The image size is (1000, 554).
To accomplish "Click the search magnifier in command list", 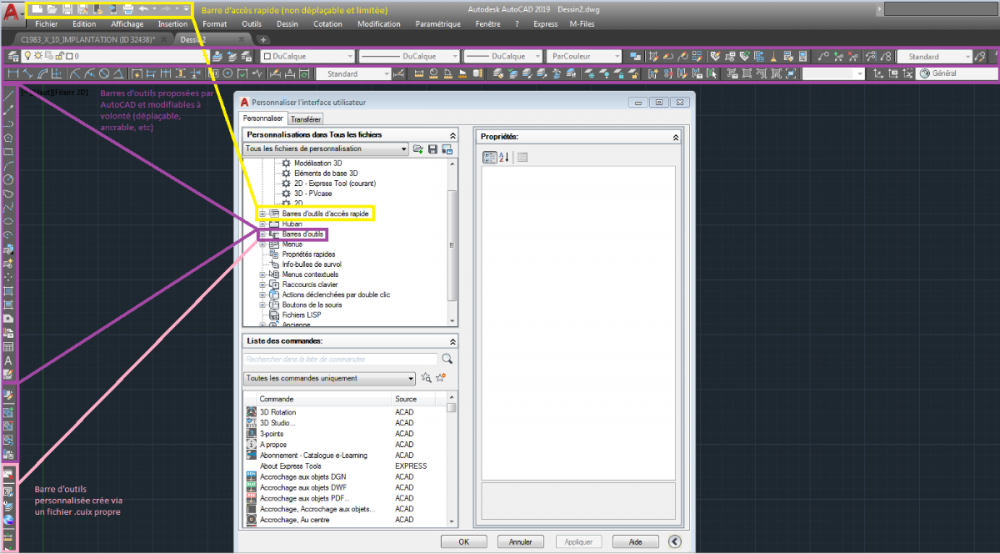I will pyautogui.click(x=447, y=359).
